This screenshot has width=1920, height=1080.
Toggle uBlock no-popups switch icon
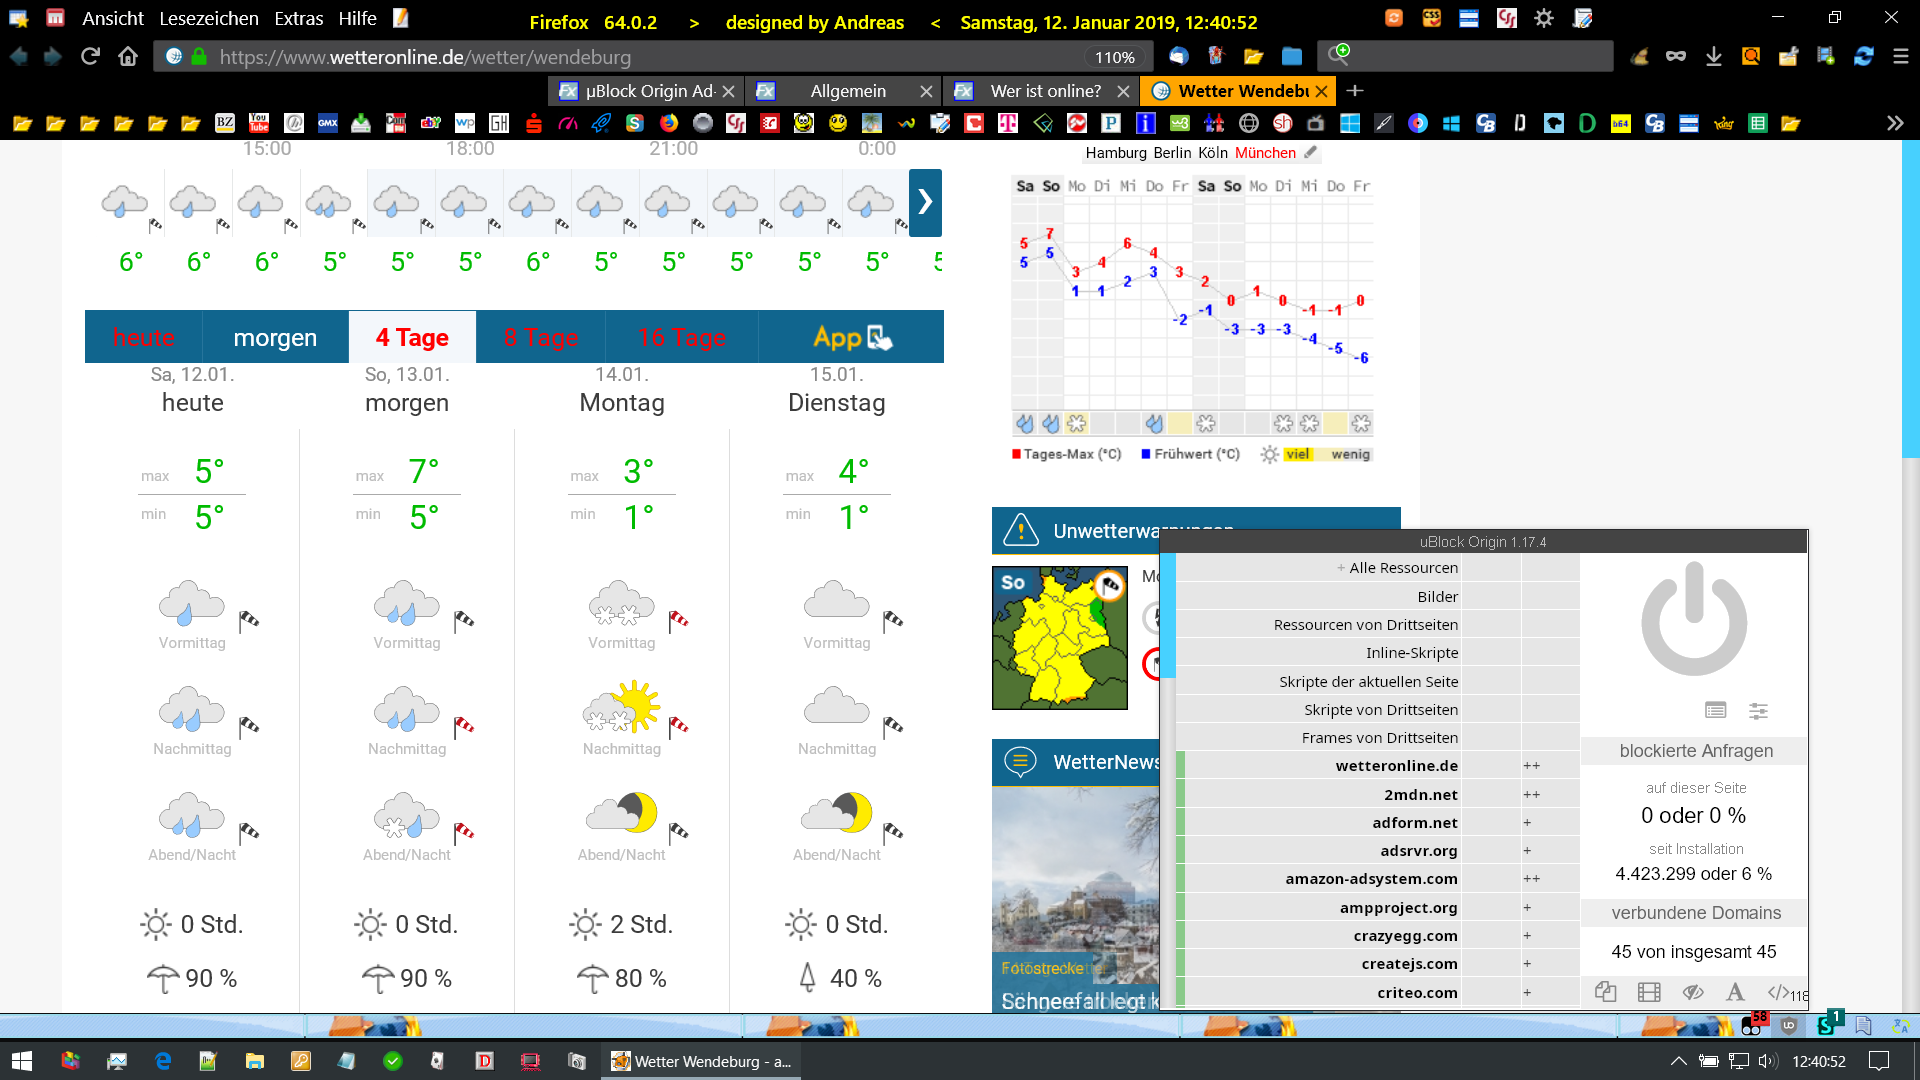pos(1605,992)
